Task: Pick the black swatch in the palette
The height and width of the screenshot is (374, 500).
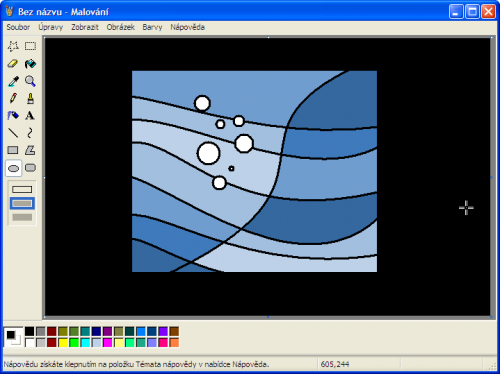Action: click(x=30, y=331)
